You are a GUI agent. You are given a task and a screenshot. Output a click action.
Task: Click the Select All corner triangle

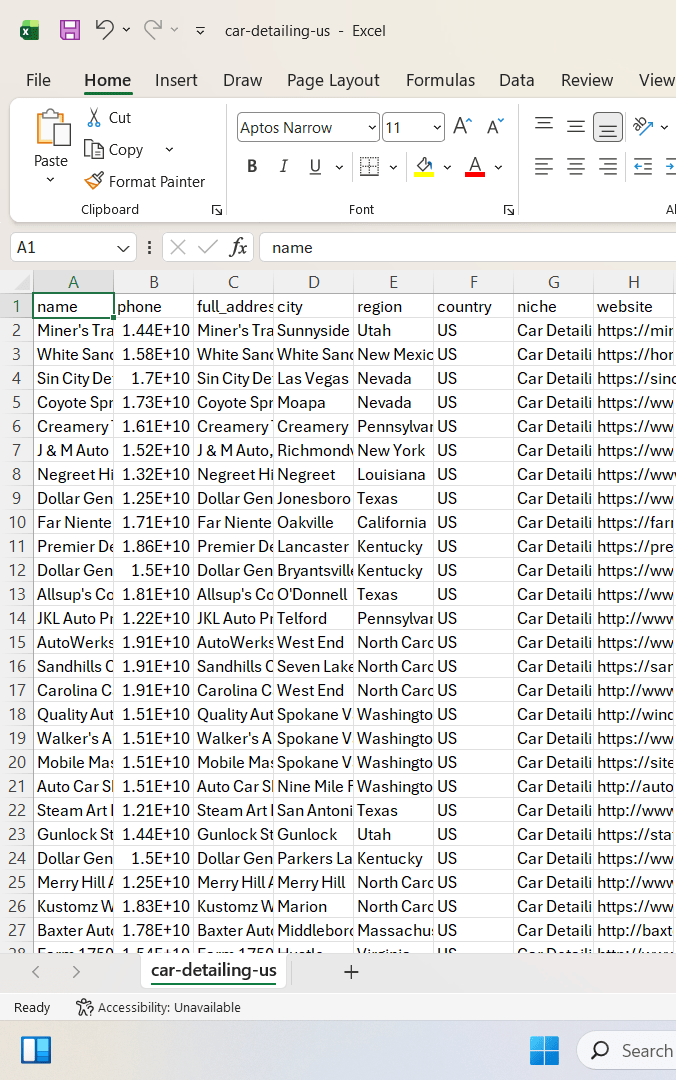[x=23, y=282]
